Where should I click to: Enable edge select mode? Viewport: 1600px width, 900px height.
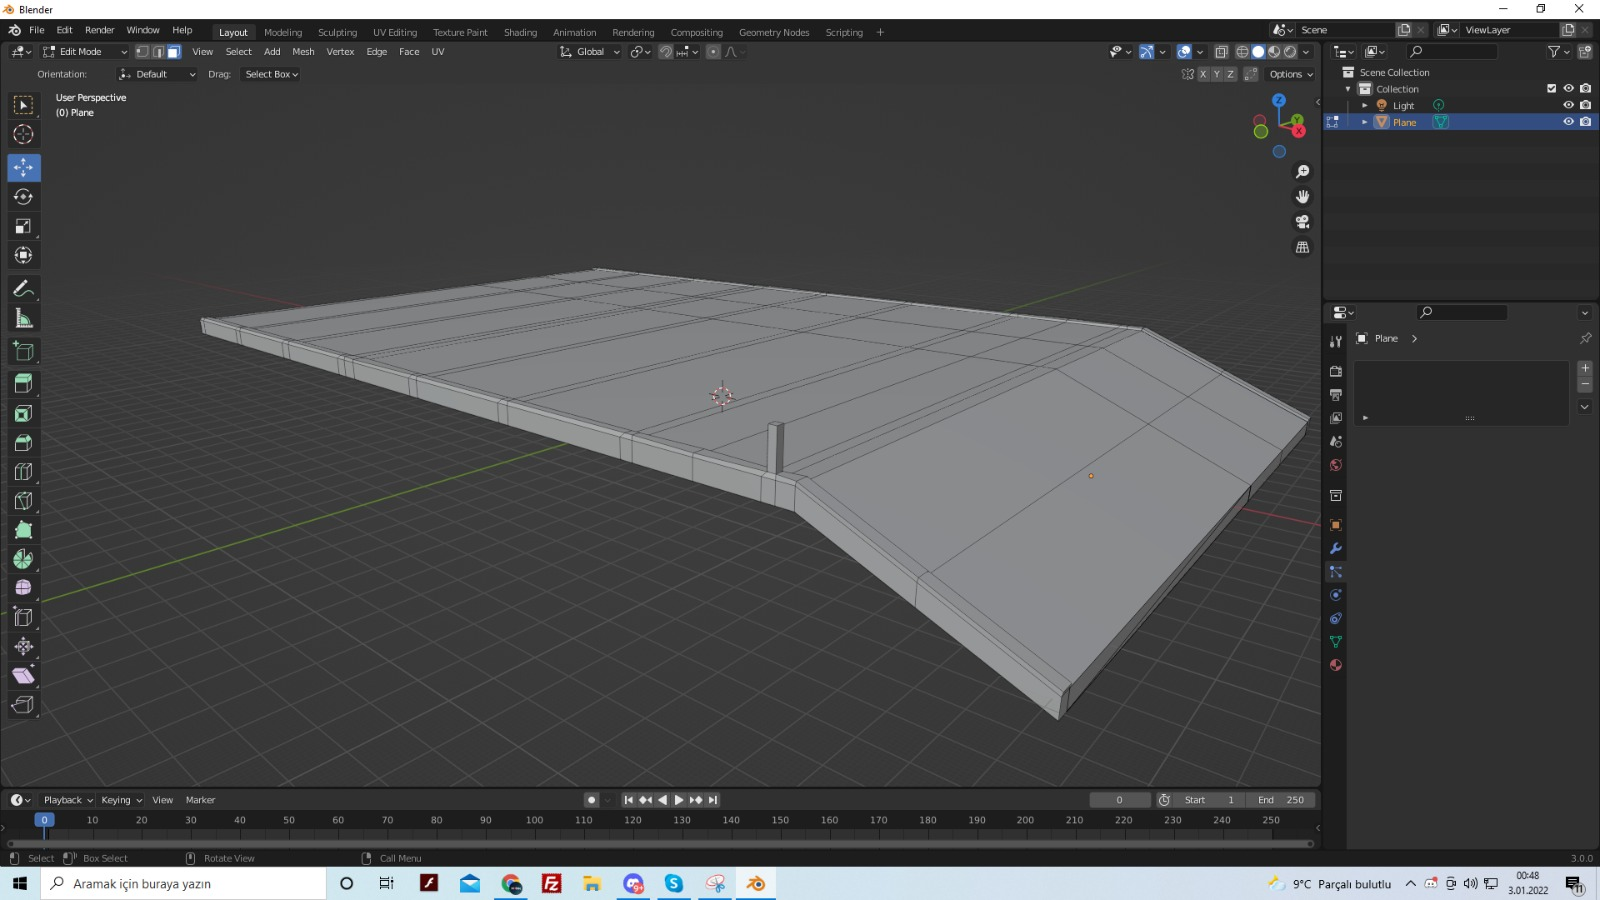[x=158, y=52]
